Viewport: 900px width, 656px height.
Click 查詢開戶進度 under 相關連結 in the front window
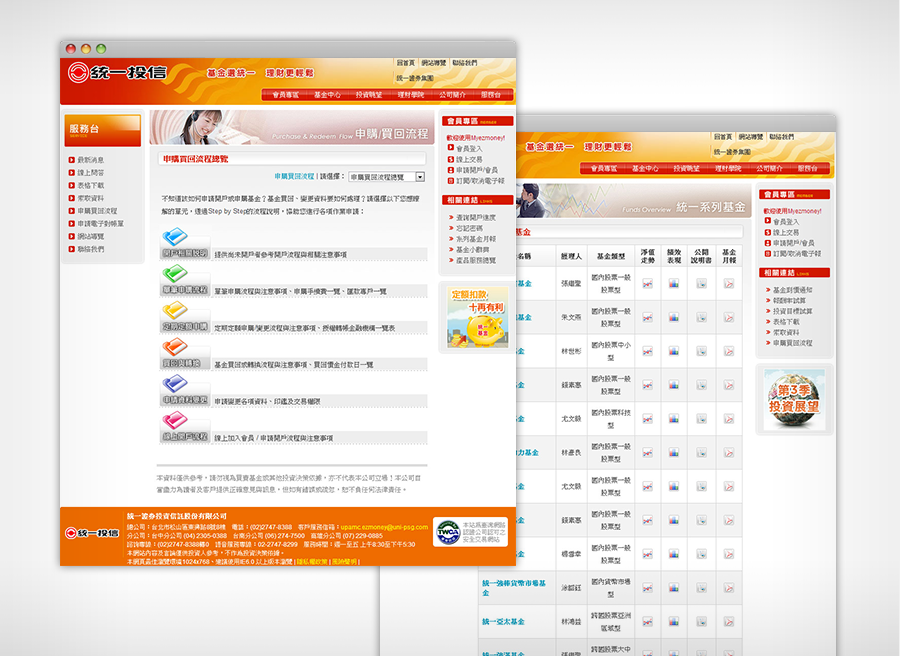point(476,218)
